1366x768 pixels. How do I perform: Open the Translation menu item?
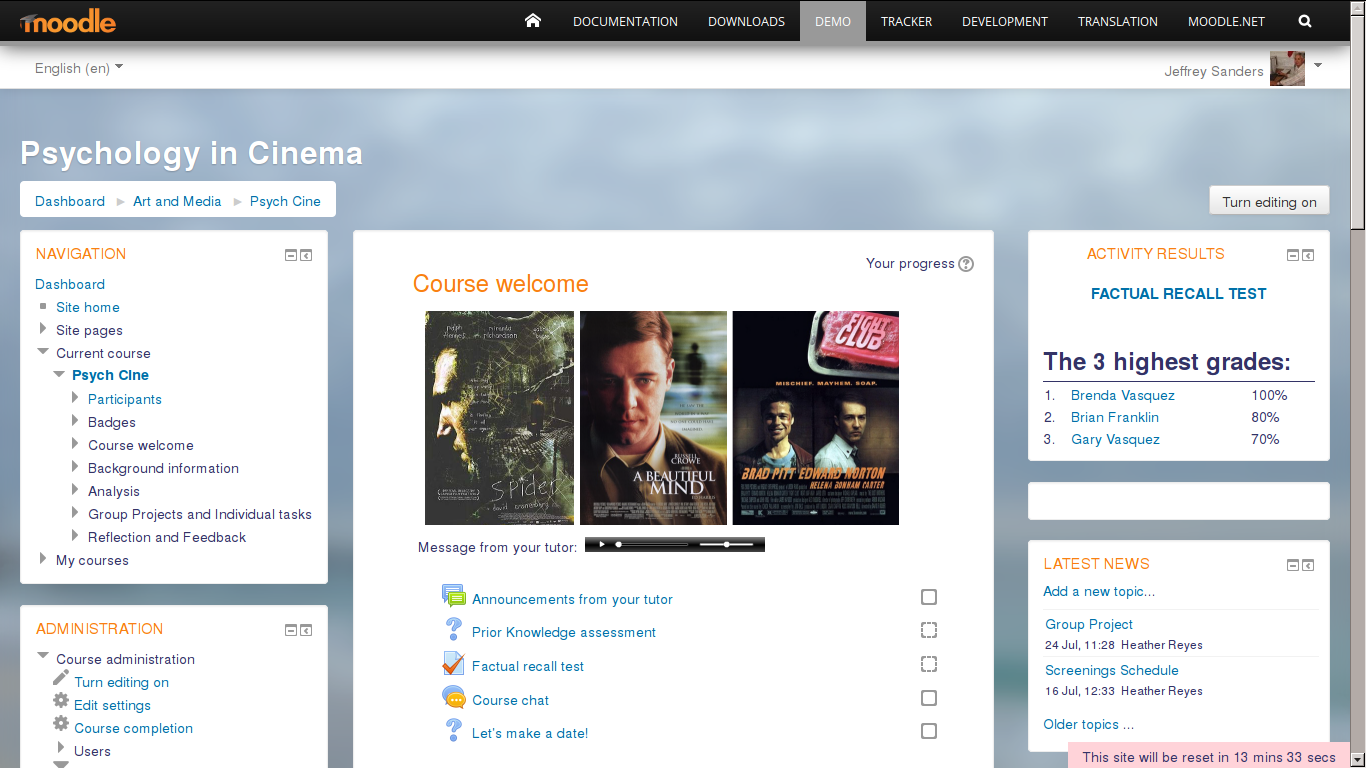[1118, 21]
